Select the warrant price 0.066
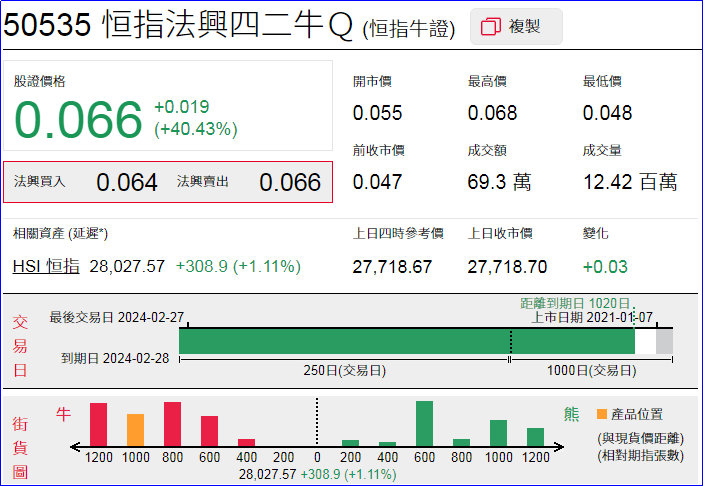Viewport: 704px width, 486px height. coord(78,119)
